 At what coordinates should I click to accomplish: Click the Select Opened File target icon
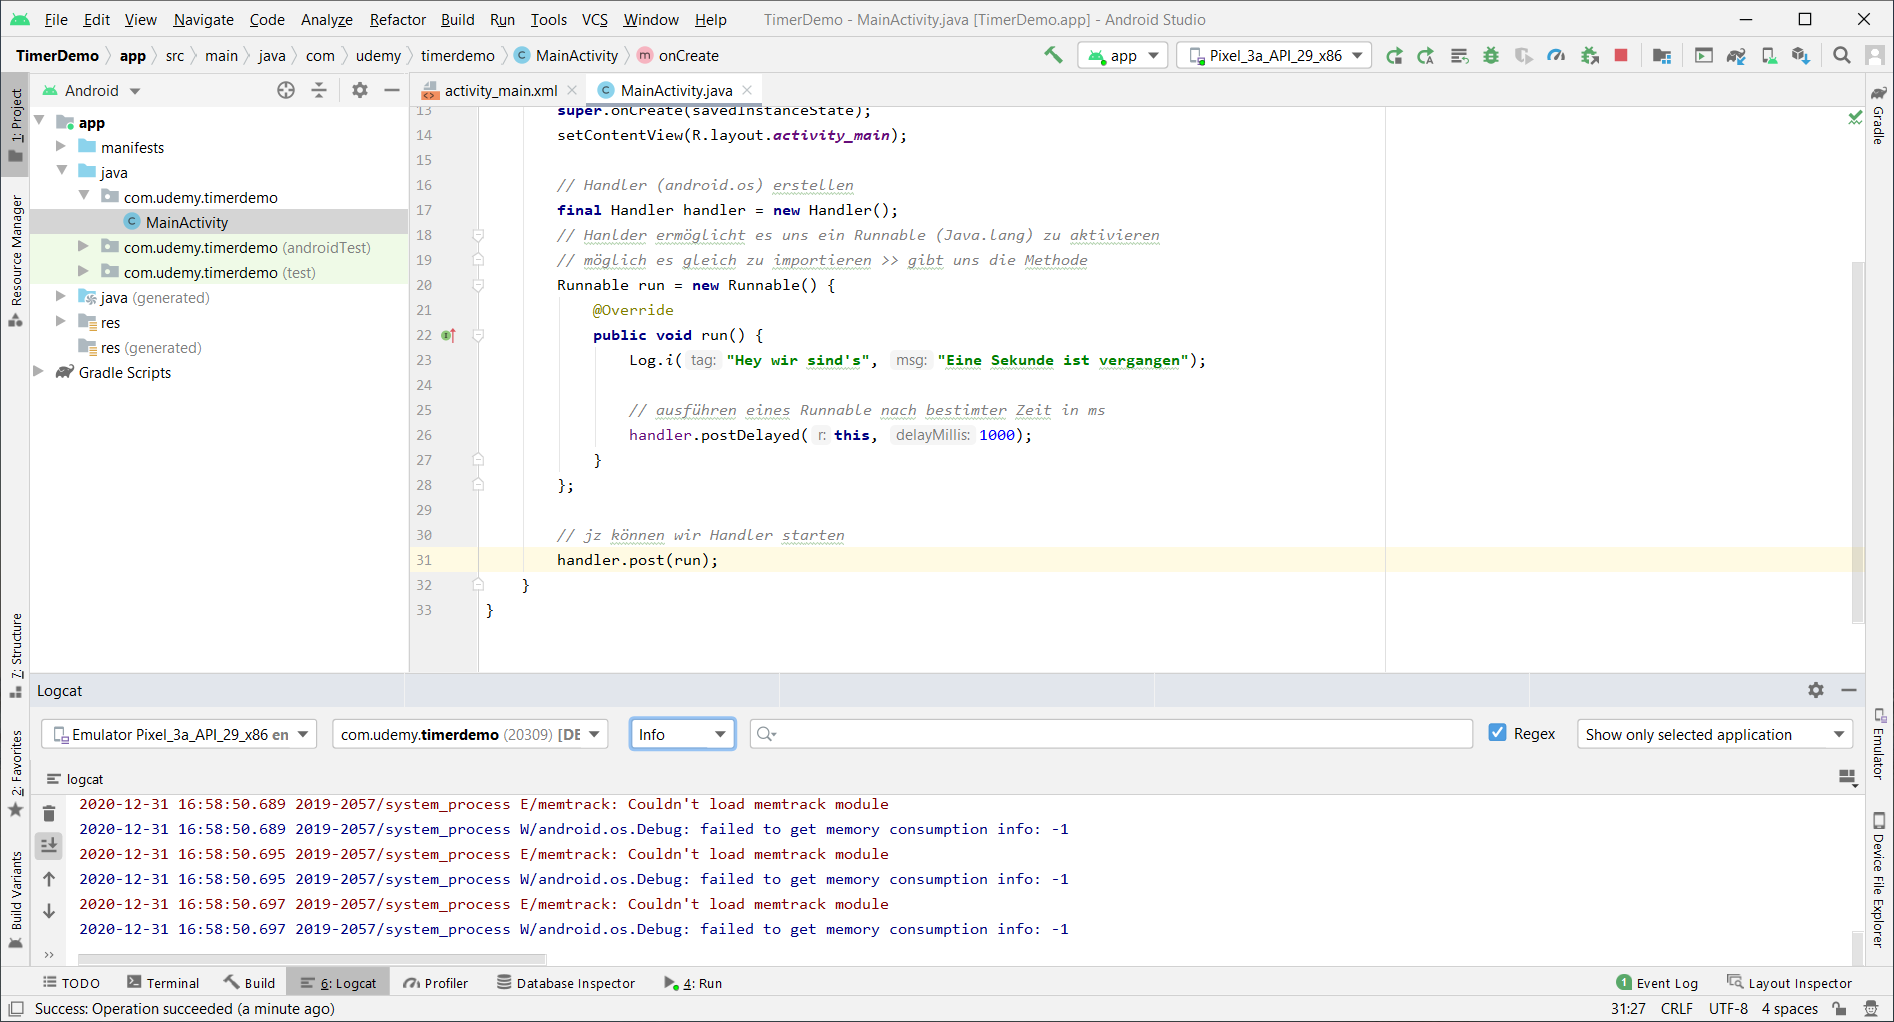click(286, 90)
